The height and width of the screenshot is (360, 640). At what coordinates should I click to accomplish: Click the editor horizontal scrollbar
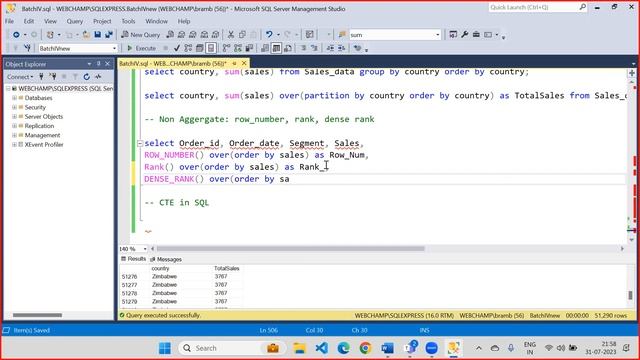291,249
